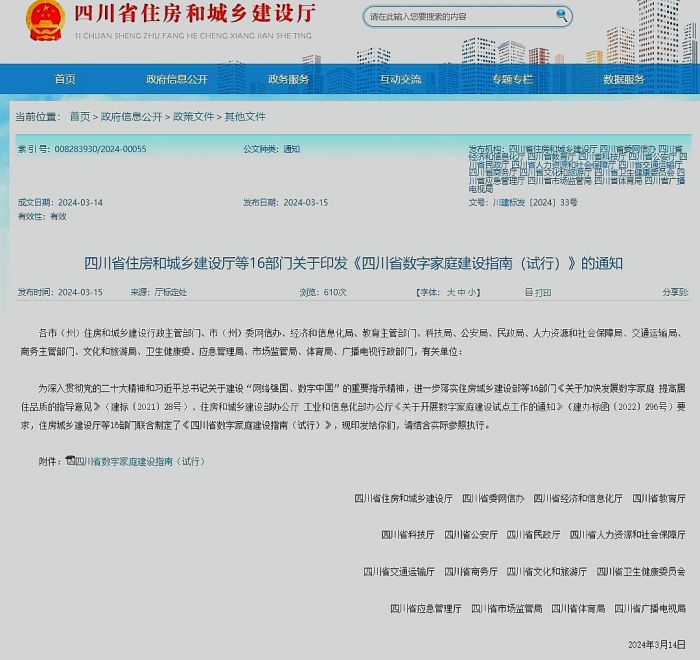Click the 四川省住房和城乡建设厅 header title
Screen dimensions: 700x660
point(195,13)
